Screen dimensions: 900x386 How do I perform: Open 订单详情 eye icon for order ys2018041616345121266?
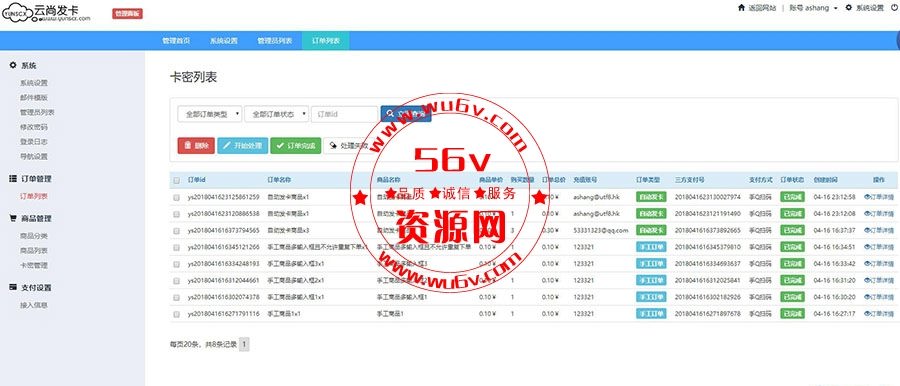click(x=867, y=246)
